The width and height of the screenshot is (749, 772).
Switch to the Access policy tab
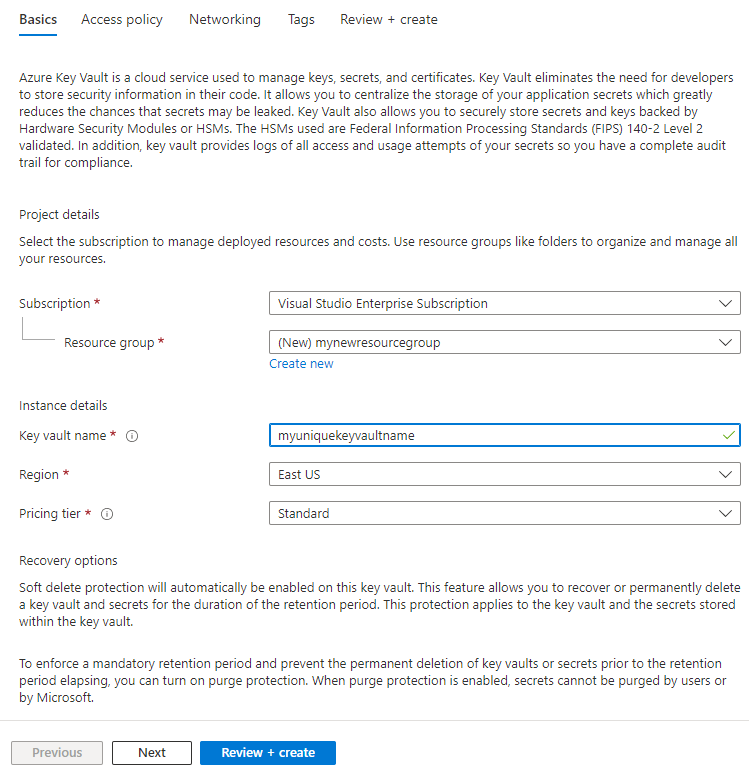point(122,20)
